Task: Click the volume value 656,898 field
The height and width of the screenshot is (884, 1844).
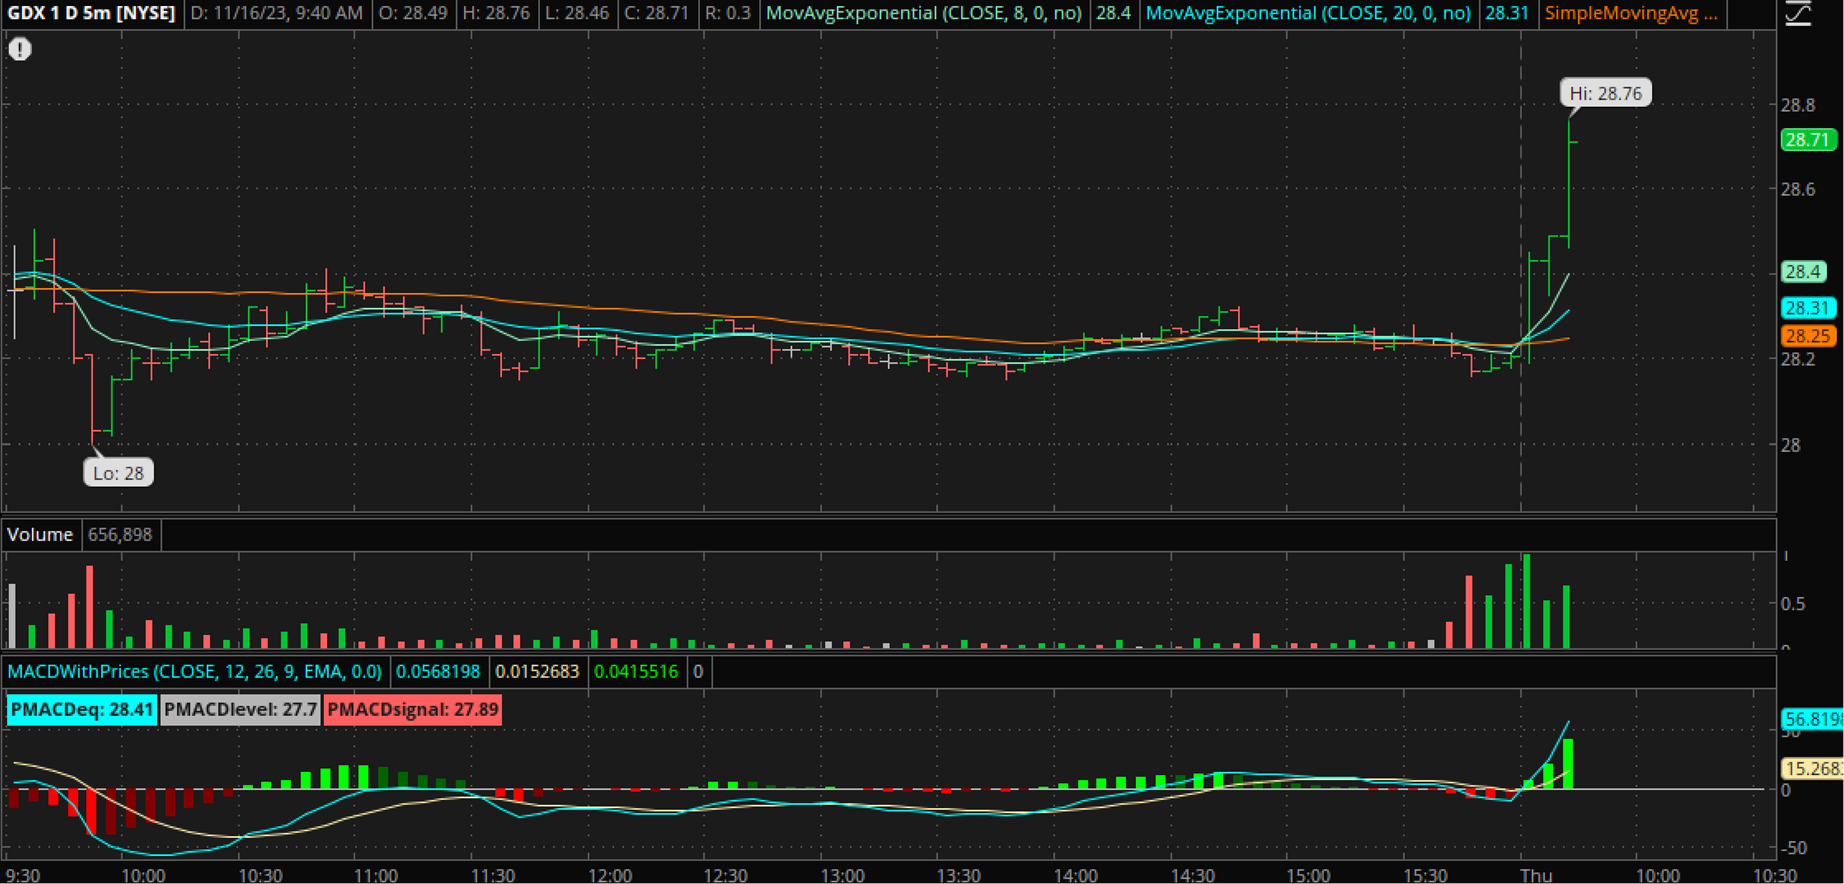Action: [x=120, y=535]
